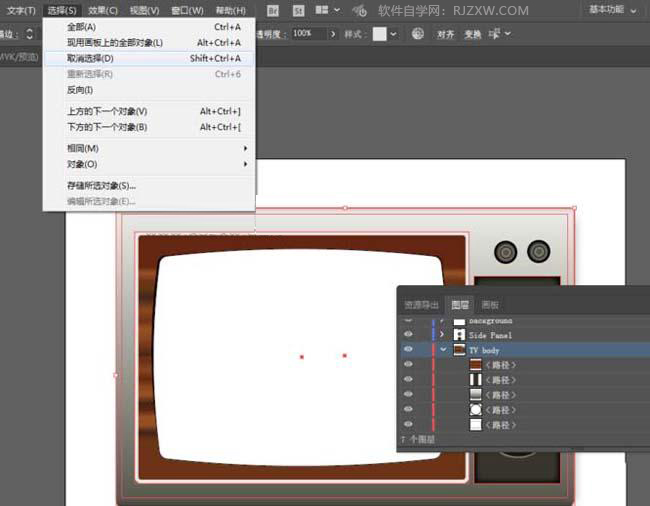Open the Bridge (Br) icon
Image resolution: width=650 pixels, height=506 pixels.
pyautogui.click(x=272, y=10)
